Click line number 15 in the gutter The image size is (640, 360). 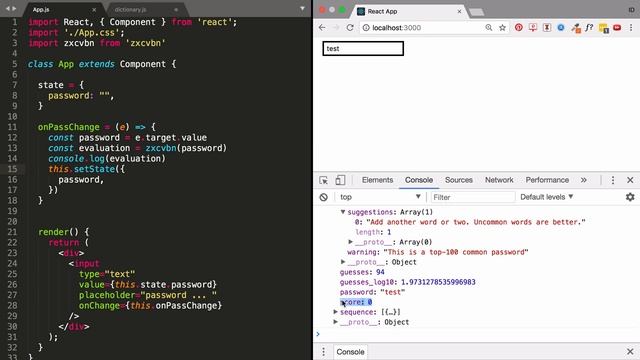pos(12,169)
